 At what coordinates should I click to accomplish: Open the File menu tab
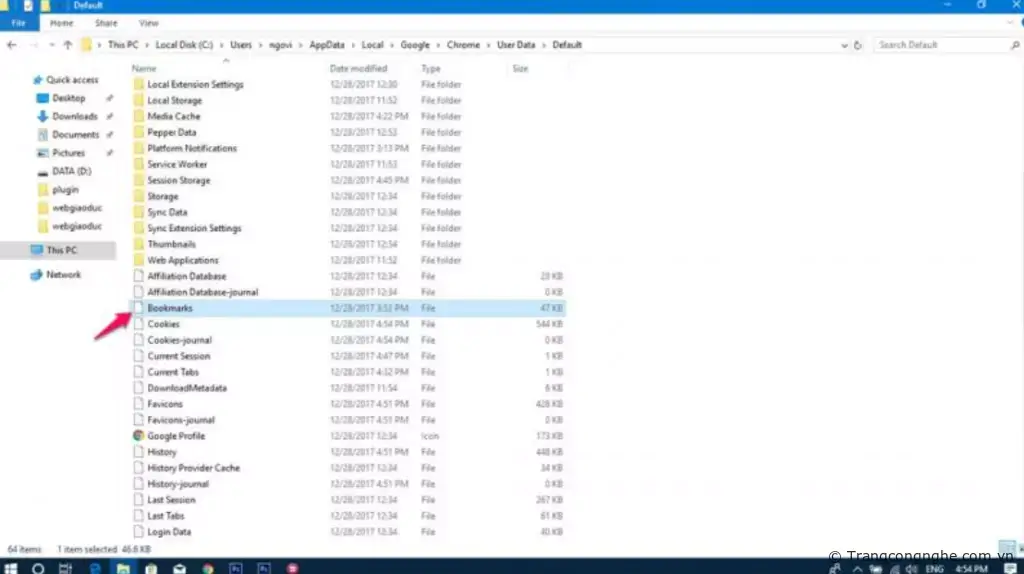19,22
